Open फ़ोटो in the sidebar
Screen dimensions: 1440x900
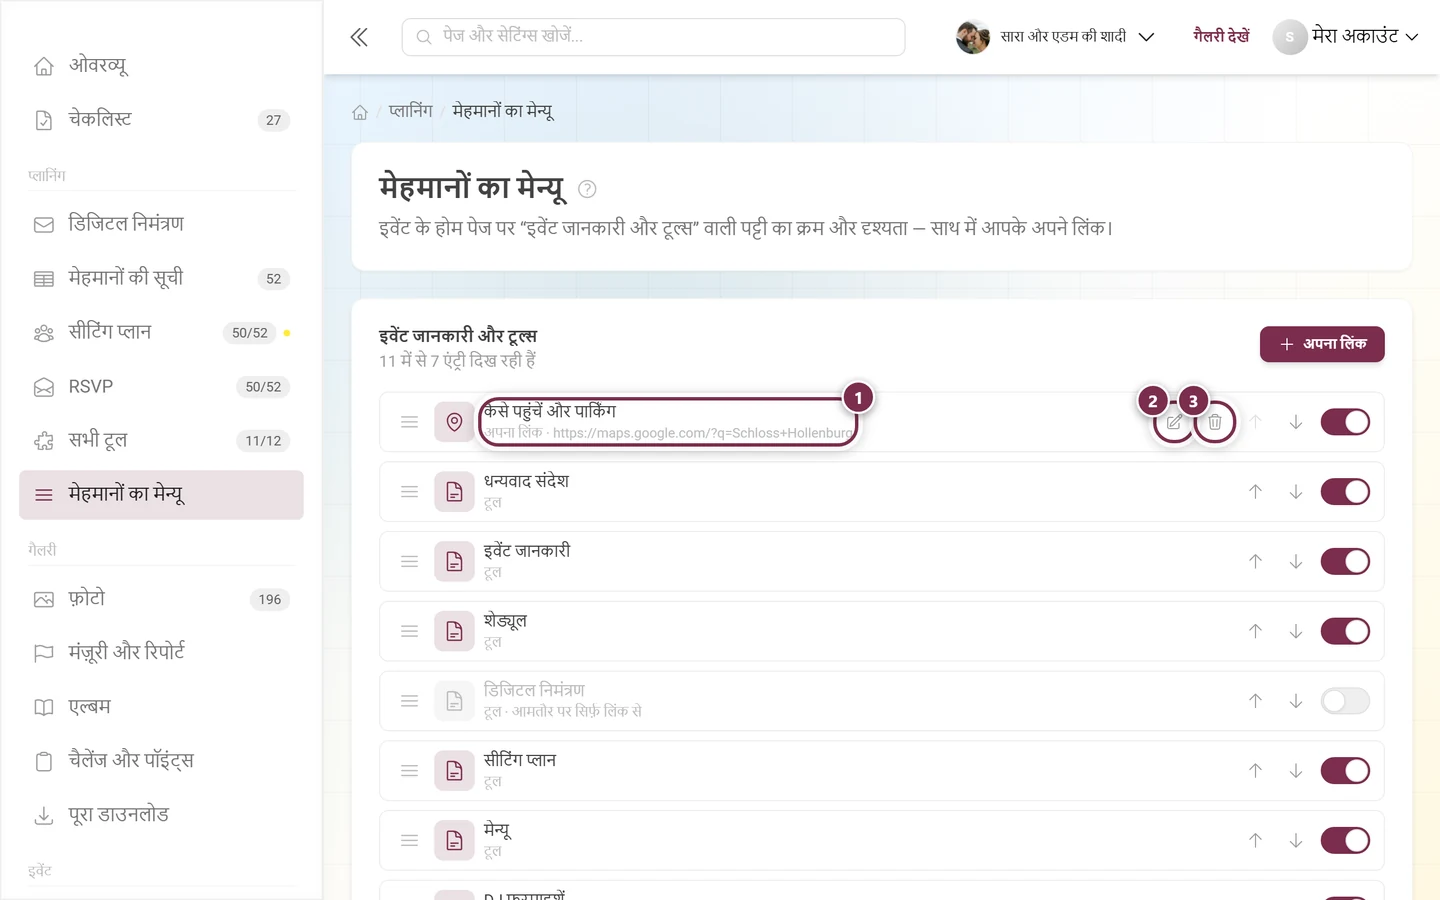(x=161, y=599)
